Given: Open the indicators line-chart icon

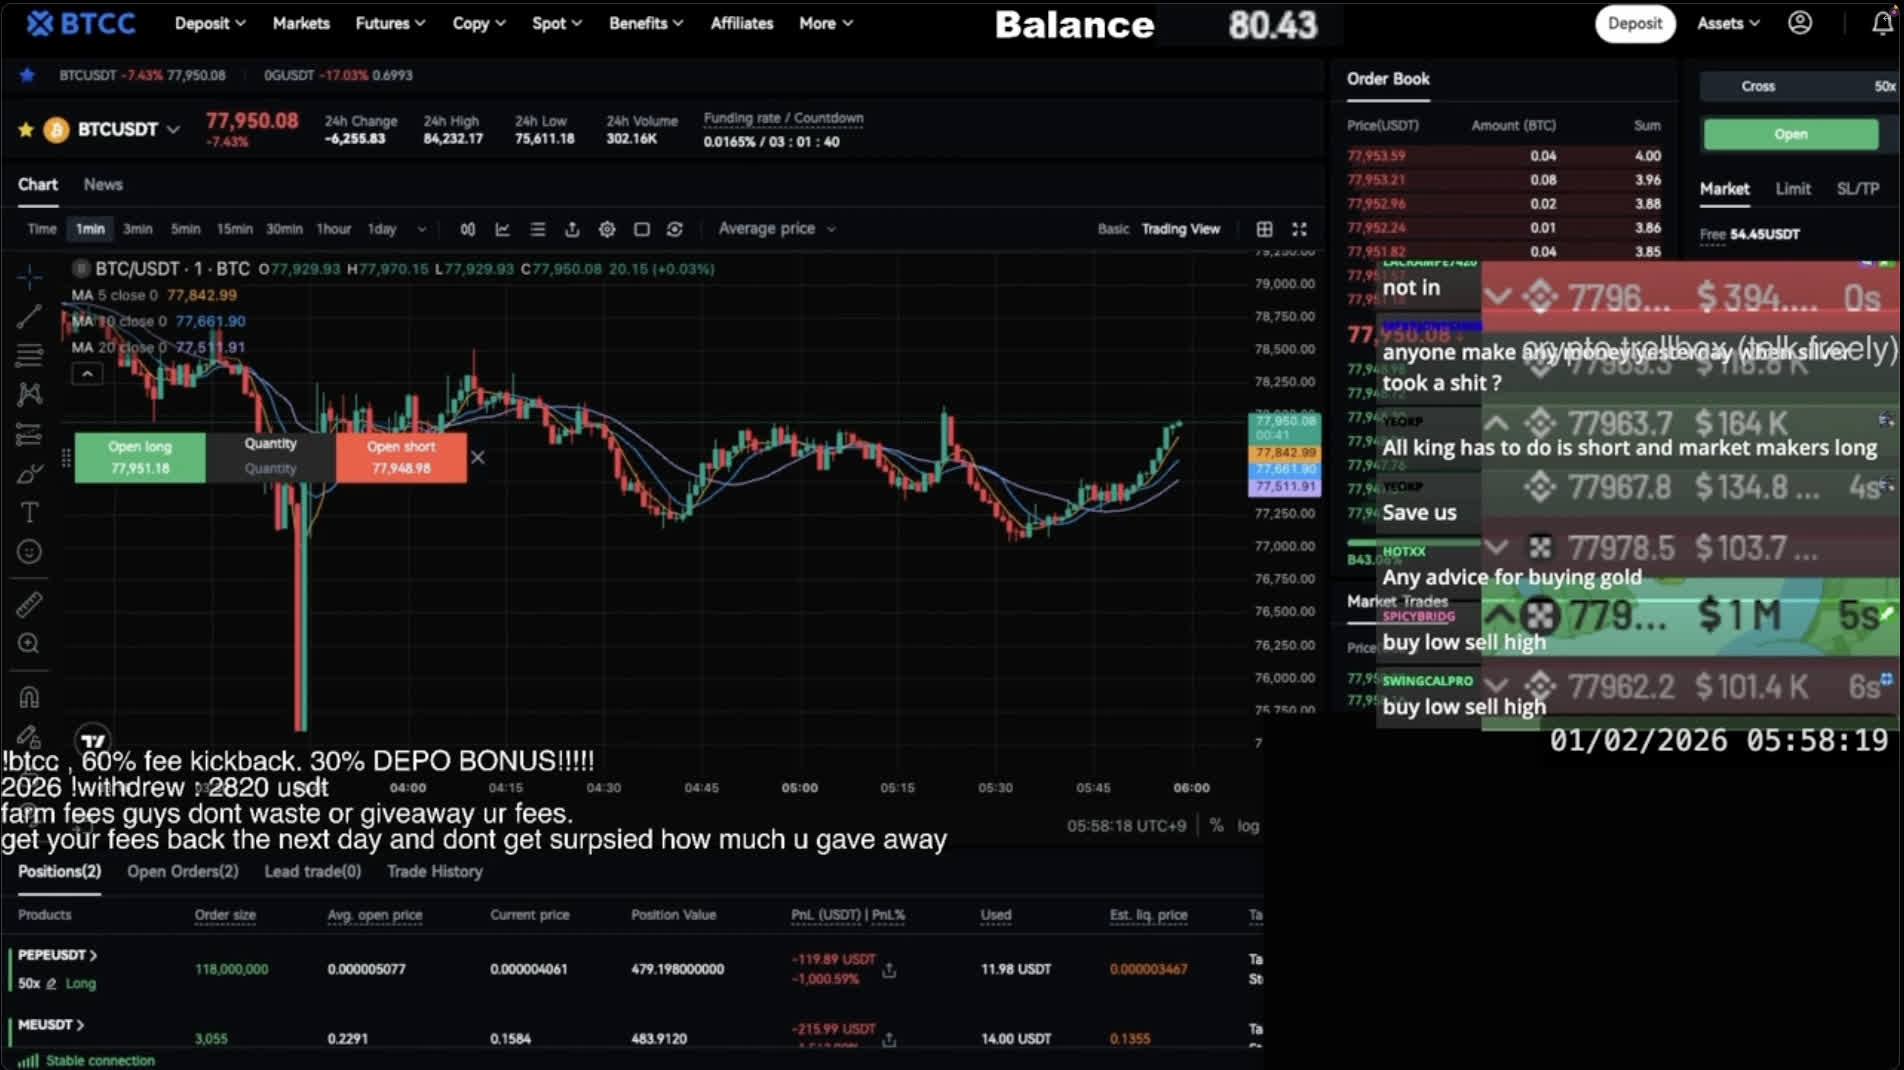Looking at the screenshot, I should point(502,229).
